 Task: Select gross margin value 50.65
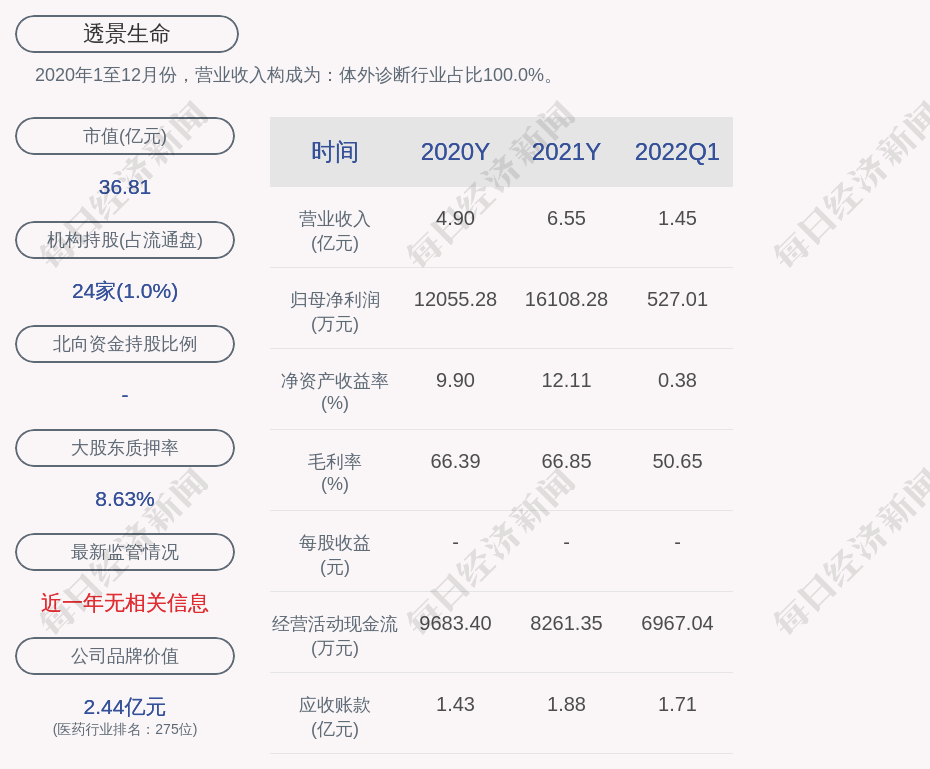(x=677, y=461)
